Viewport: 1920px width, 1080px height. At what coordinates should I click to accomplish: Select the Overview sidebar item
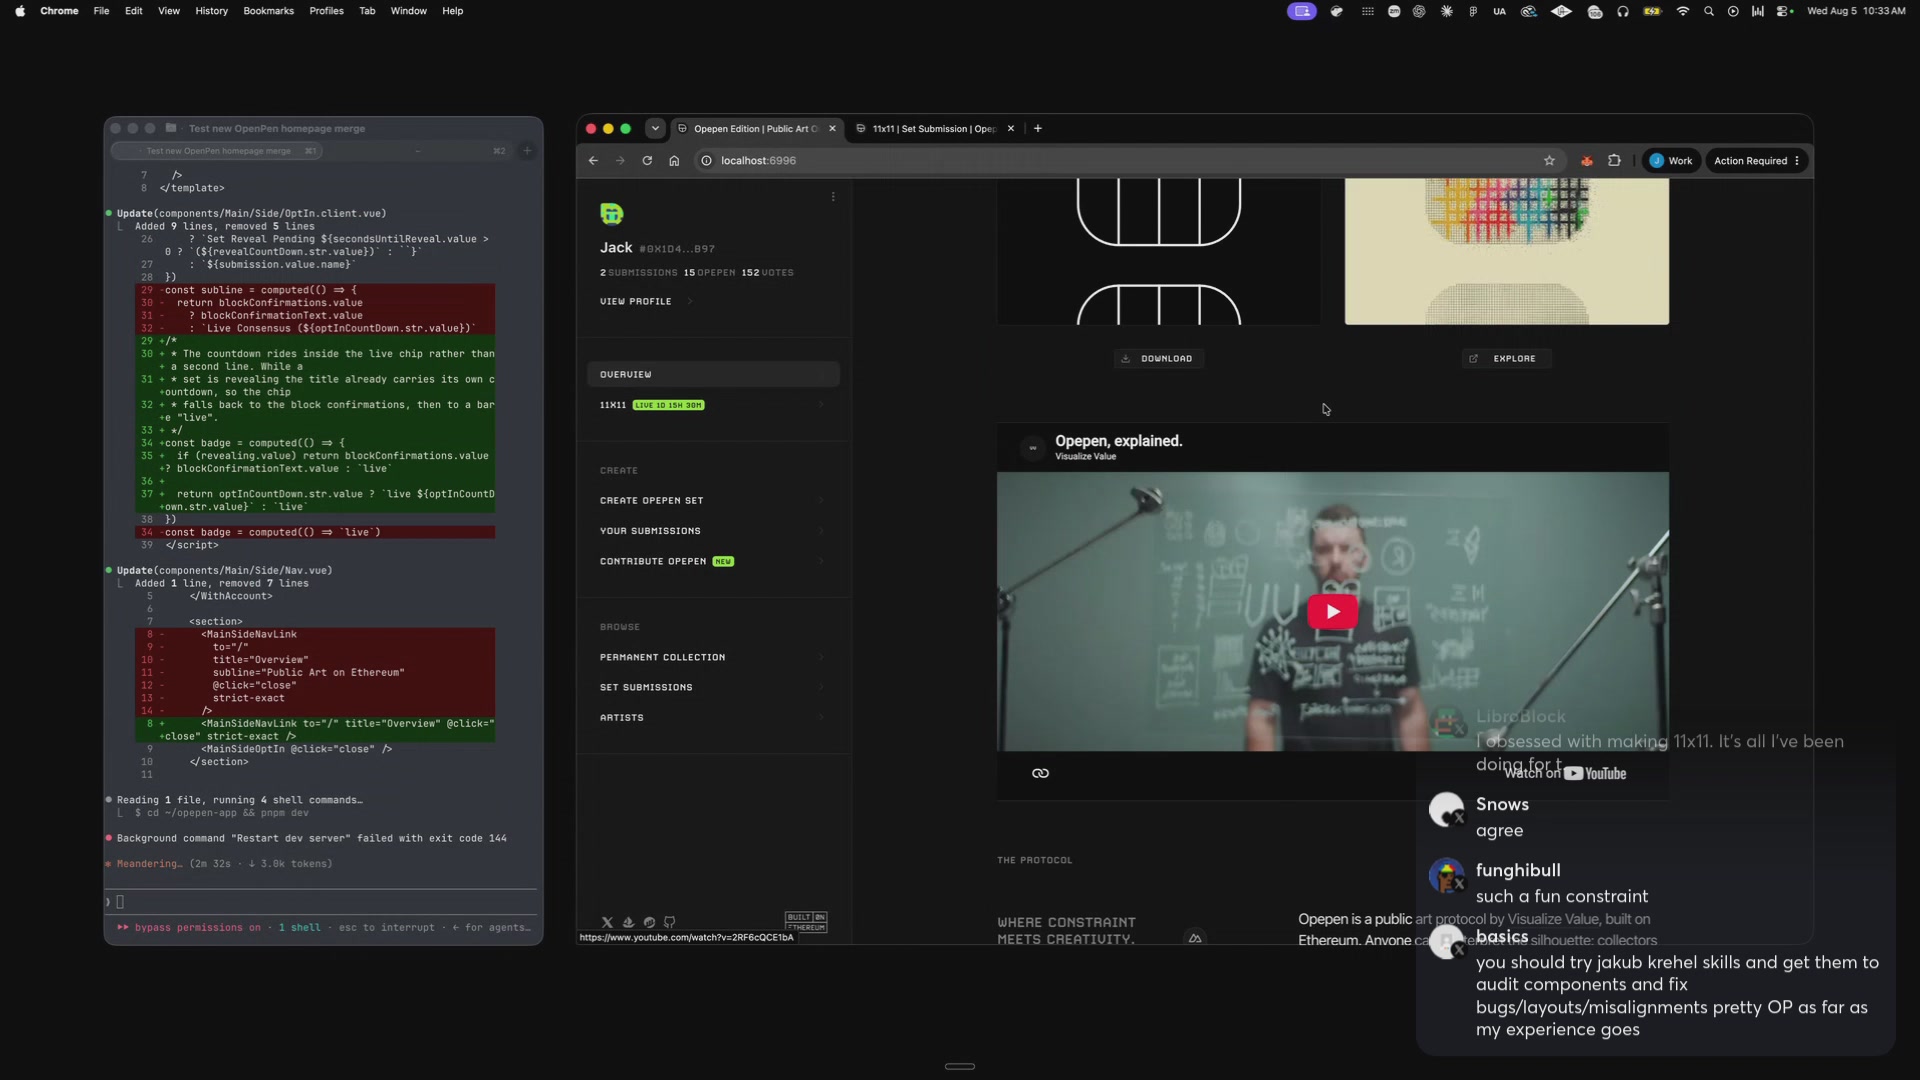713,374
